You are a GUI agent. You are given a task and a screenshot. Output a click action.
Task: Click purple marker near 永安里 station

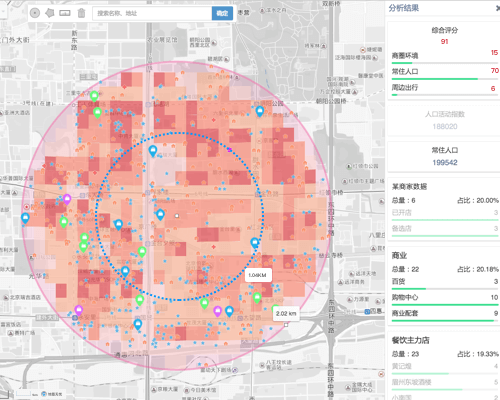click(x=79, y=310)
